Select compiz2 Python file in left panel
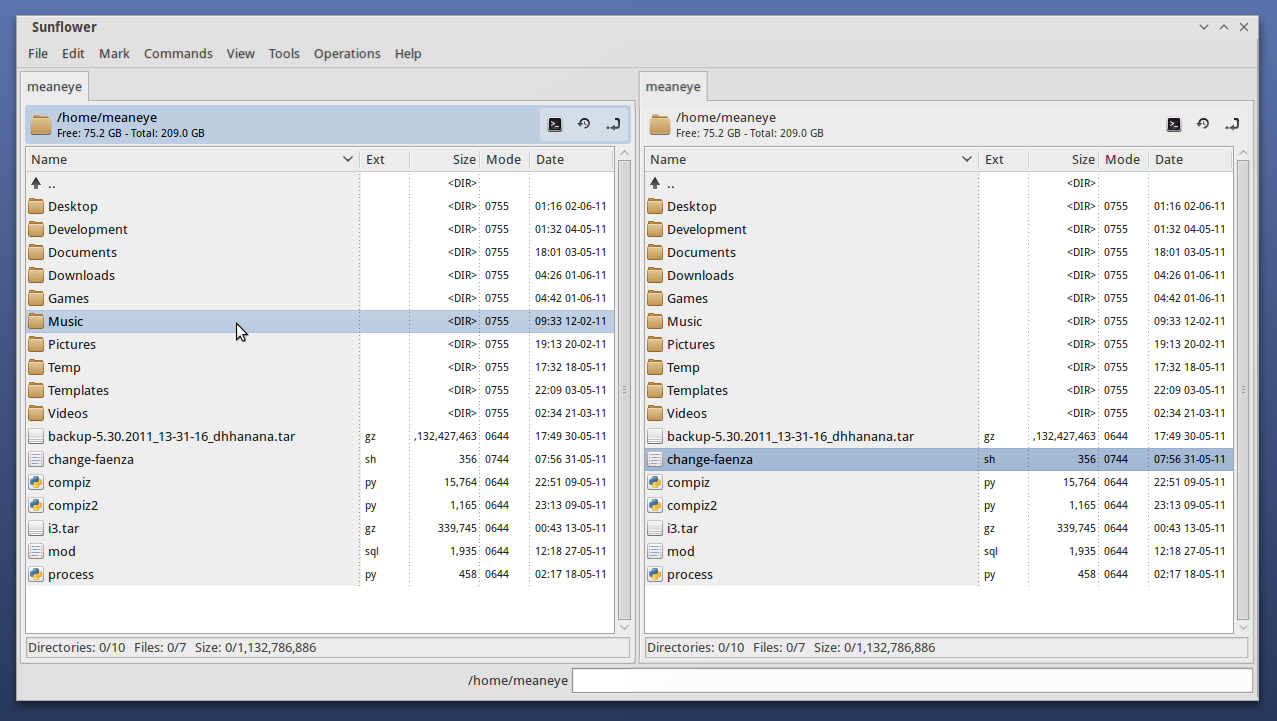This screenshot has height=721, width=1277. tap(73, 505)
